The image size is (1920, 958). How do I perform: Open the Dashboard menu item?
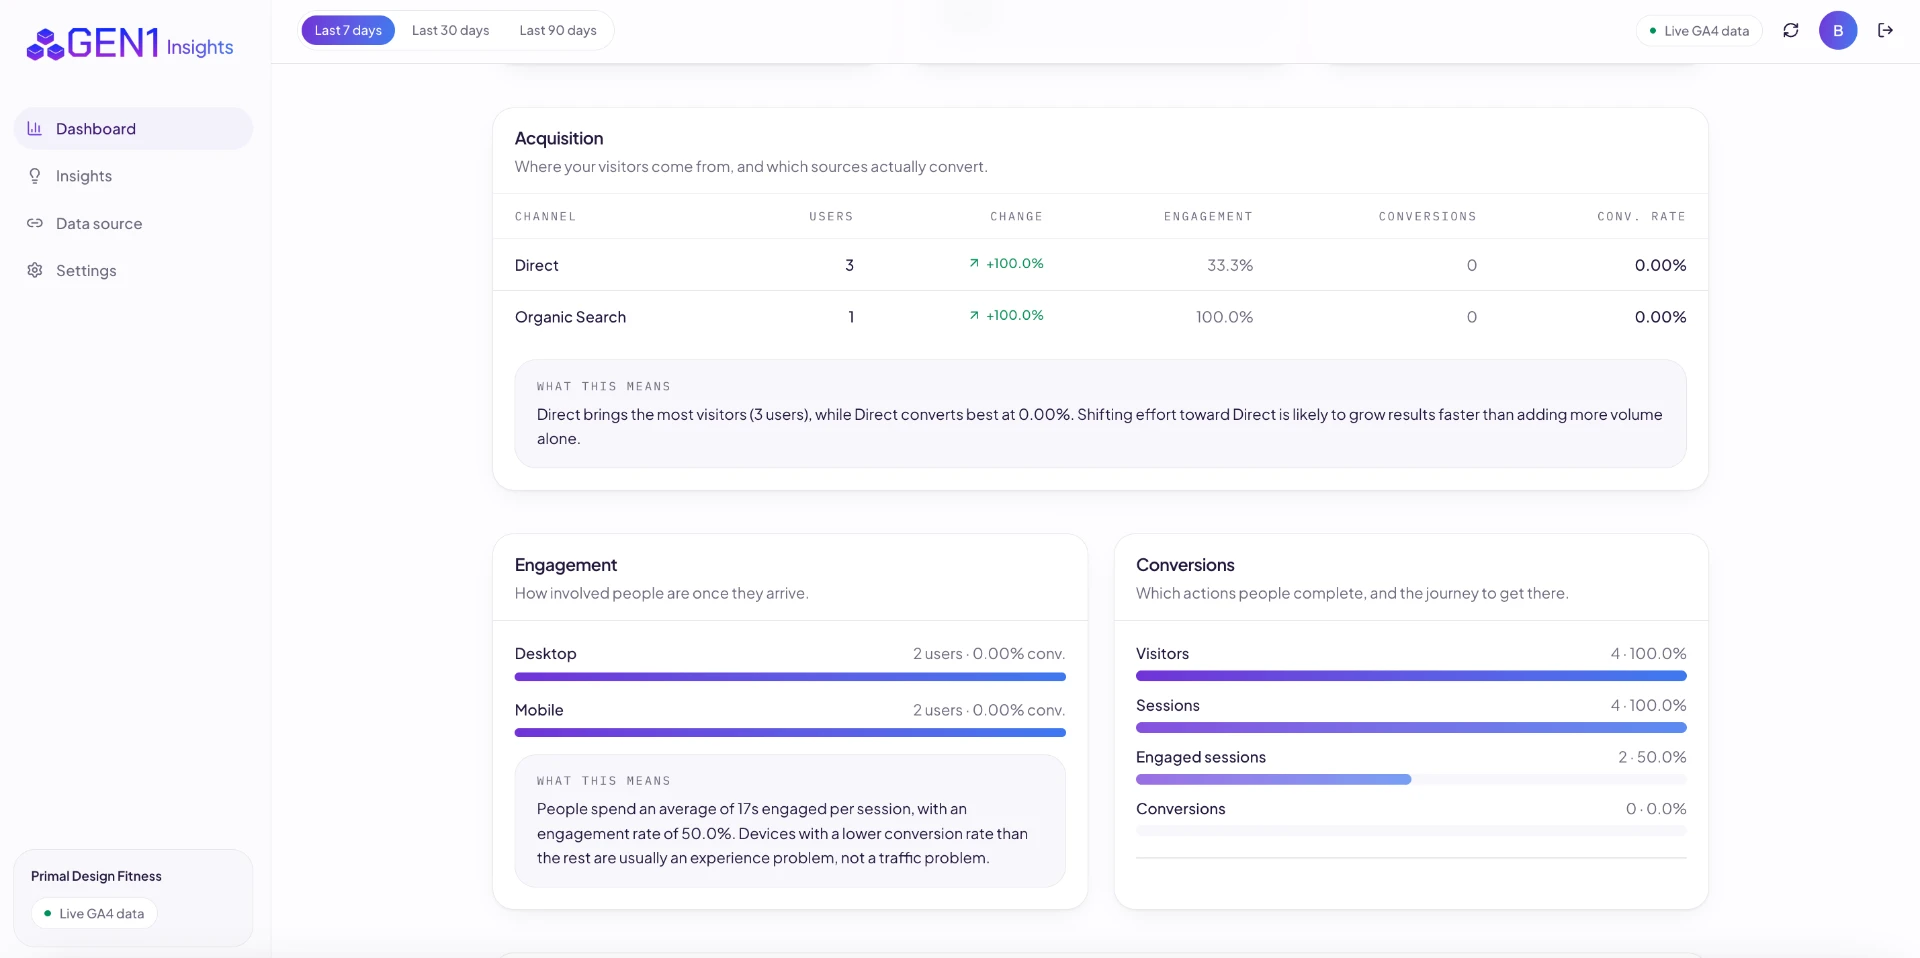[x=133, y=128]
